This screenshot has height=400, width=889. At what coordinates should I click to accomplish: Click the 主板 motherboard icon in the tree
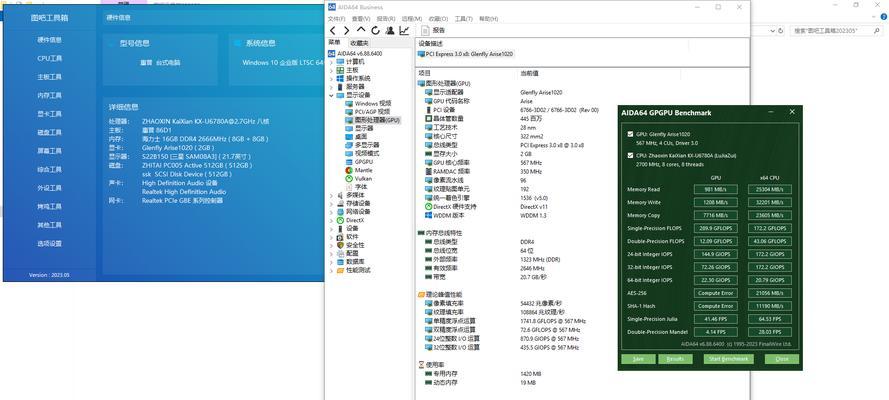click(x=340, y=70)
